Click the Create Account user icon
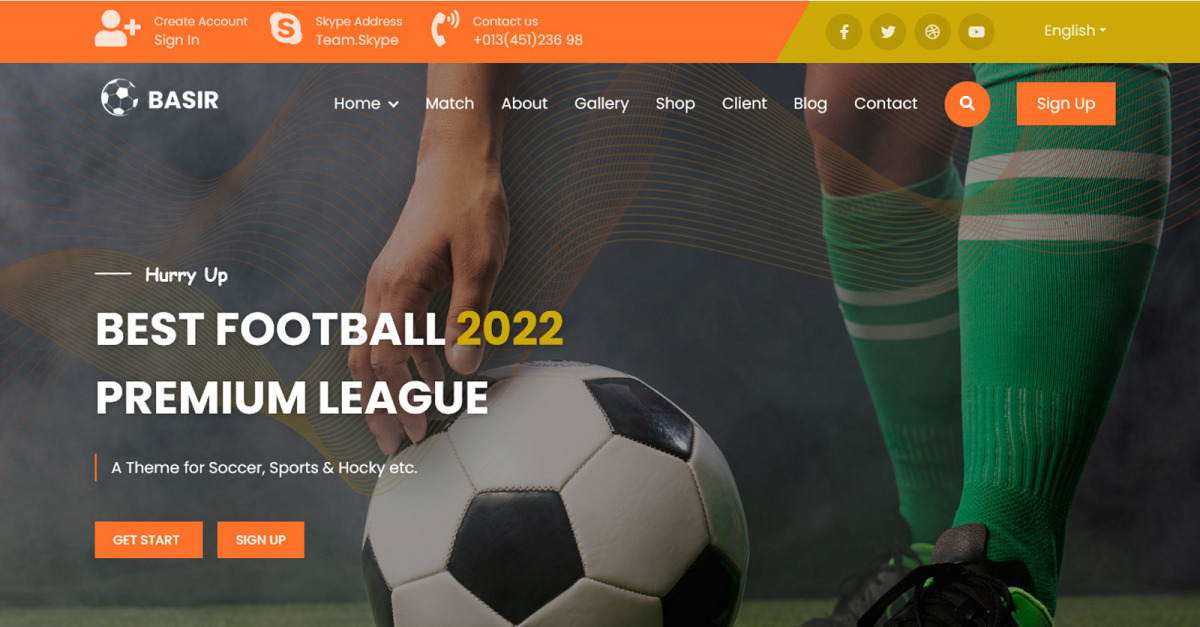The width and height of the screenshot is (1200, 627). (x=118, y=29)
